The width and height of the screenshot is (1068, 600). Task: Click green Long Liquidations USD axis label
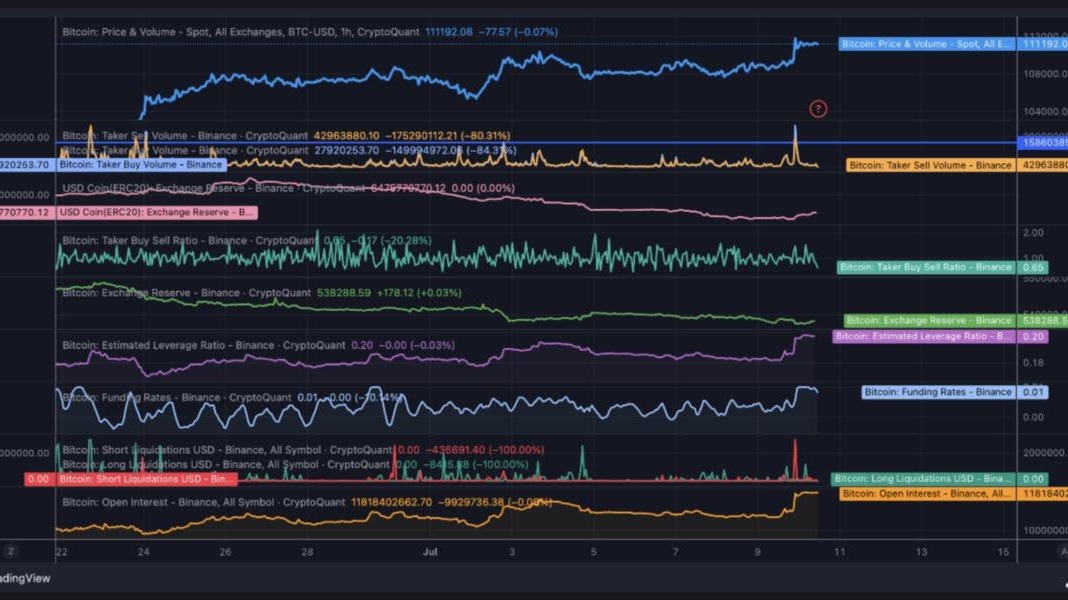click(x=923, y=479)
